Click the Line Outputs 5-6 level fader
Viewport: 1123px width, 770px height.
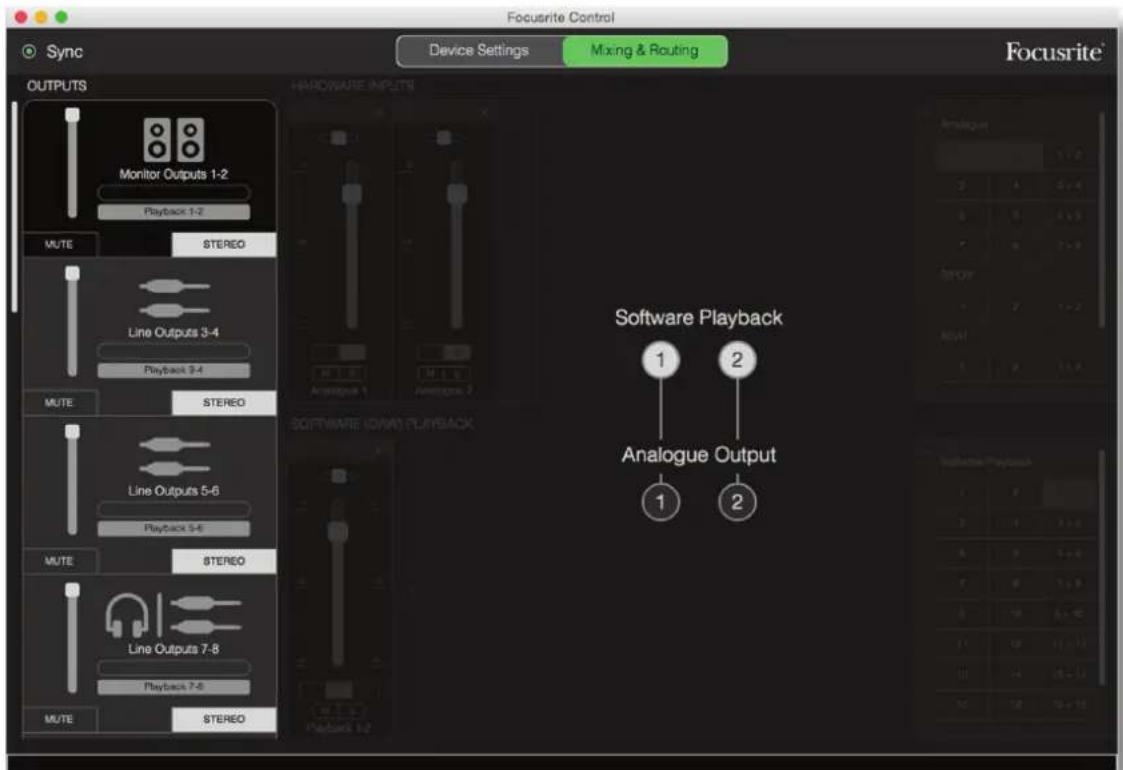pos(72,432)
